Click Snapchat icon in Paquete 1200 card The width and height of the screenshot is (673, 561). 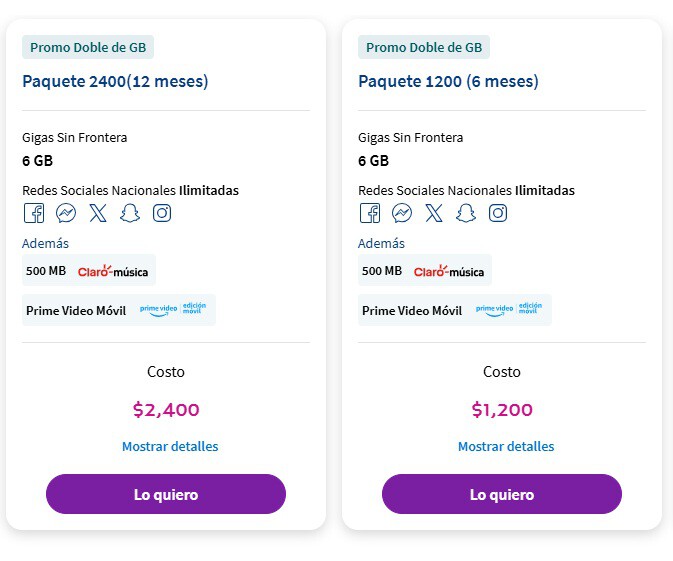465,213
